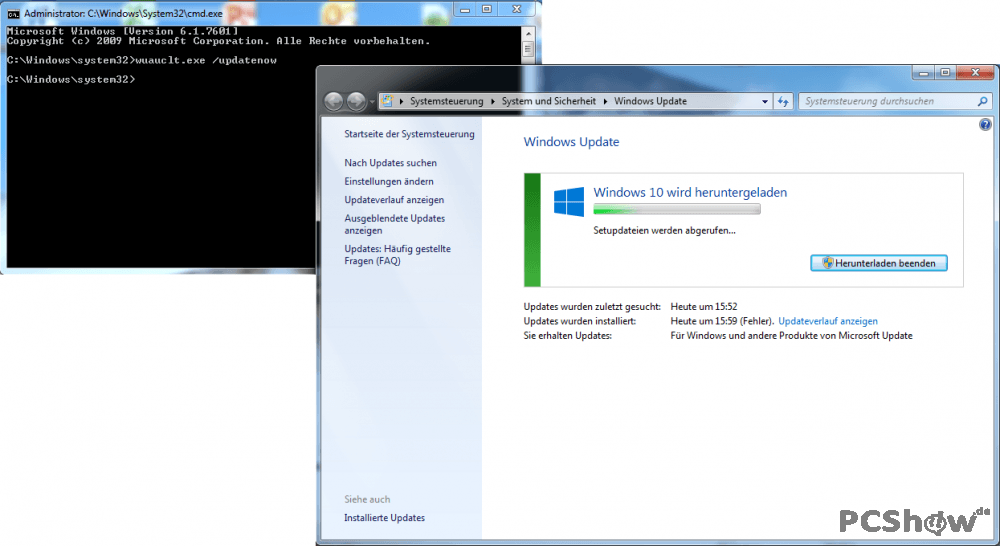This screenshot has width=1000, height=546.
Task: Click the Für Windows und andere Produkte text
Action: (x=791, y=336)
